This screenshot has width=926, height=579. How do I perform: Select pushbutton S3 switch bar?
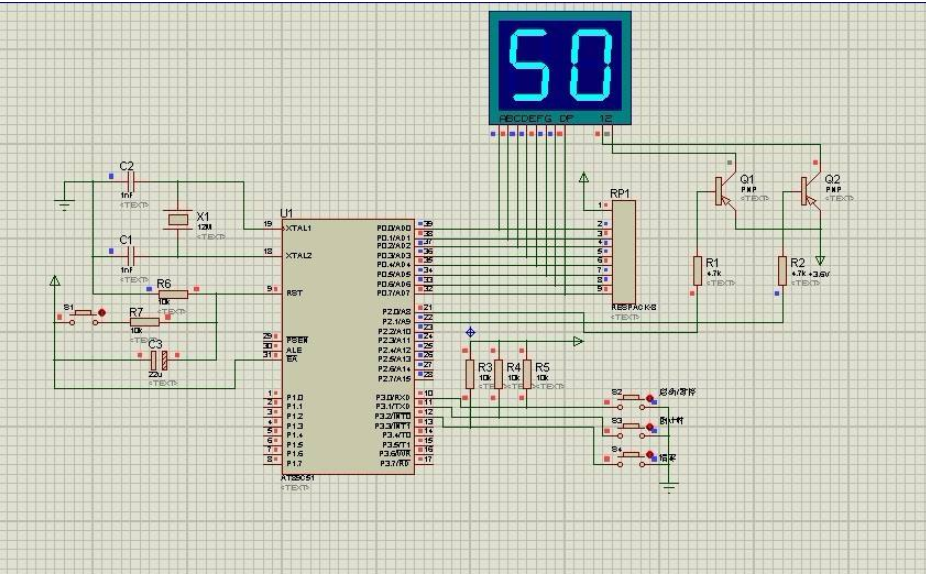[631, 426]
